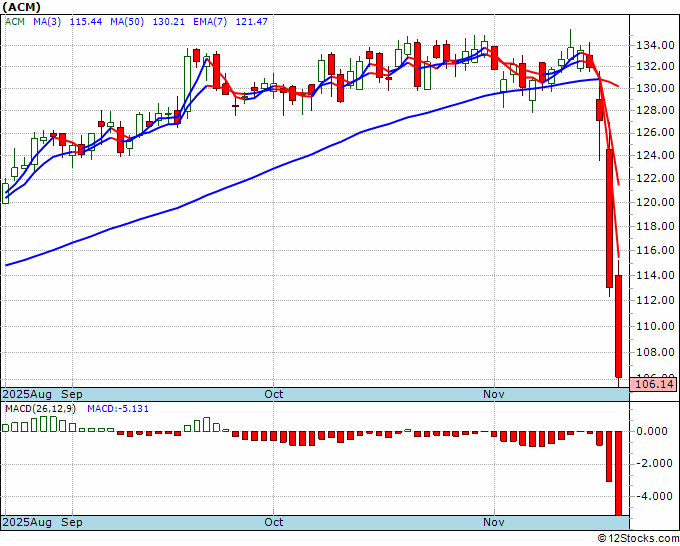The image size is (680, 546).
Task: Select the highlighted 106.14 last price tag
Action: click(x=653, y=384)
